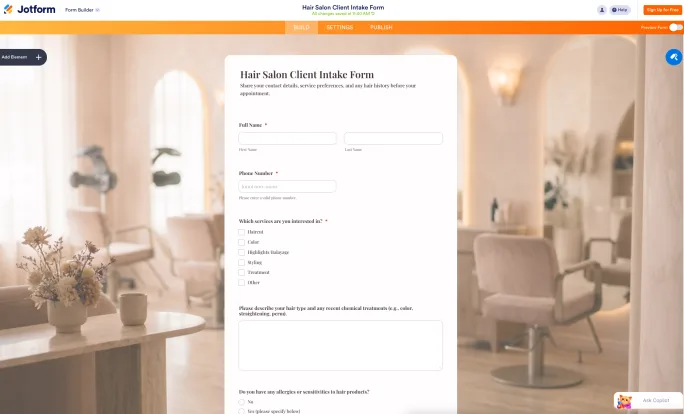Switch to the SETTINGS tab

[339, 27]
